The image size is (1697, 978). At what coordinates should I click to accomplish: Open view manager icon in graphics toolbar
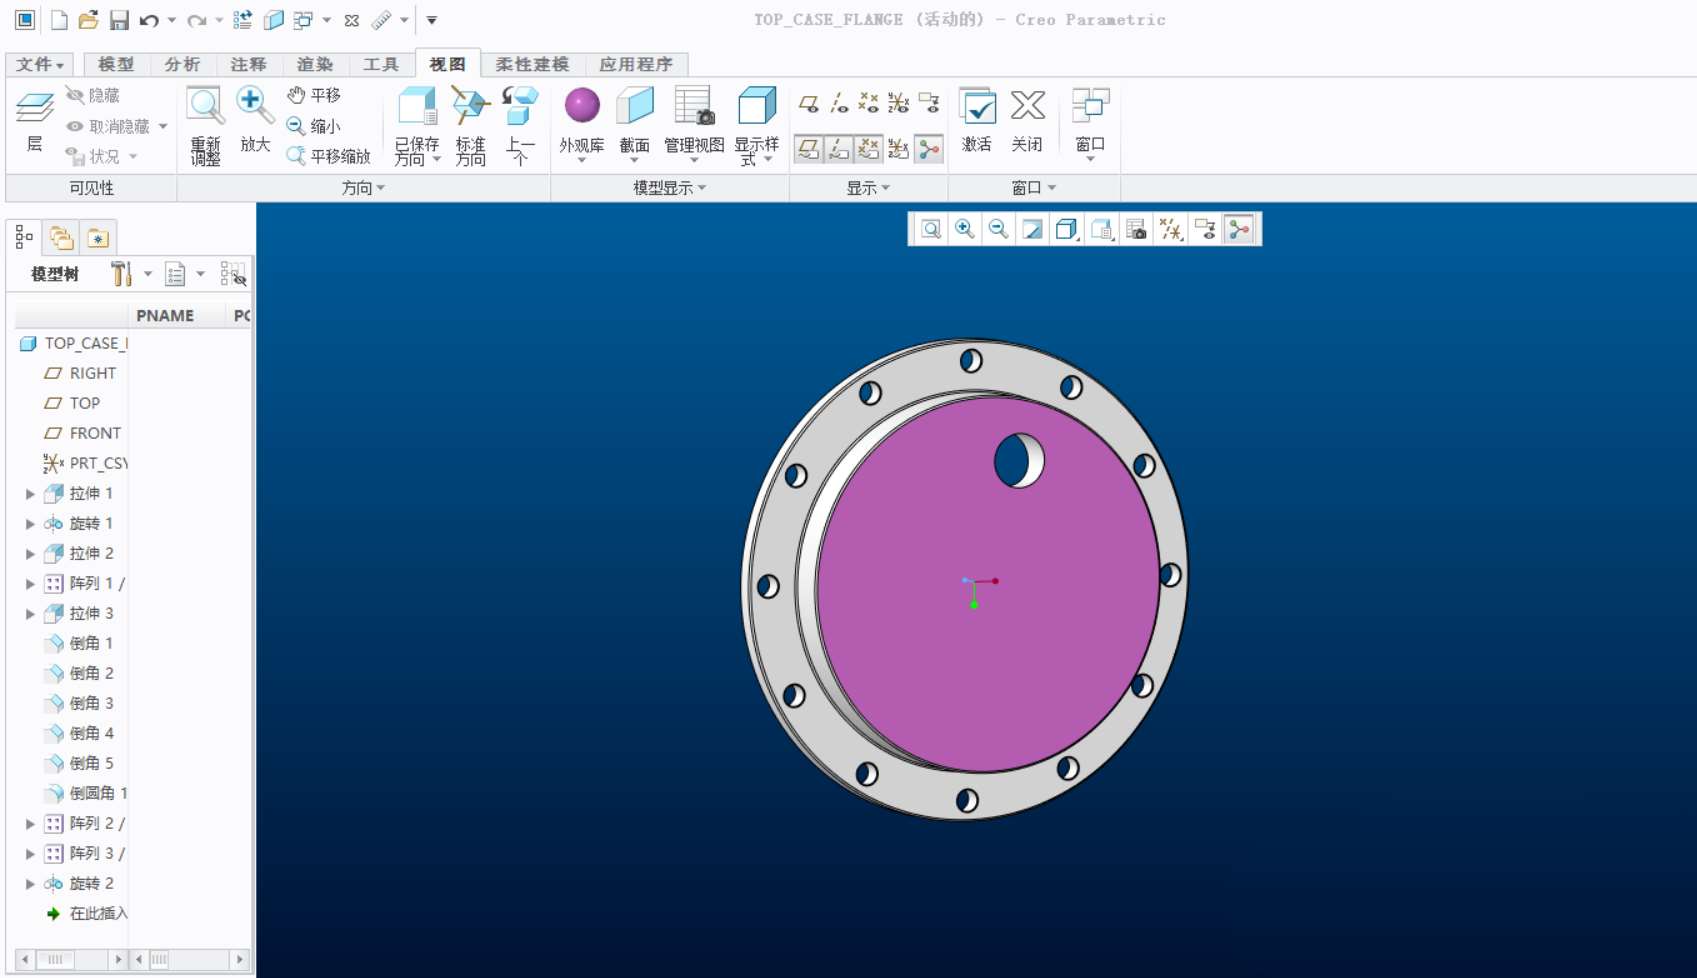tap(1136, 230)
